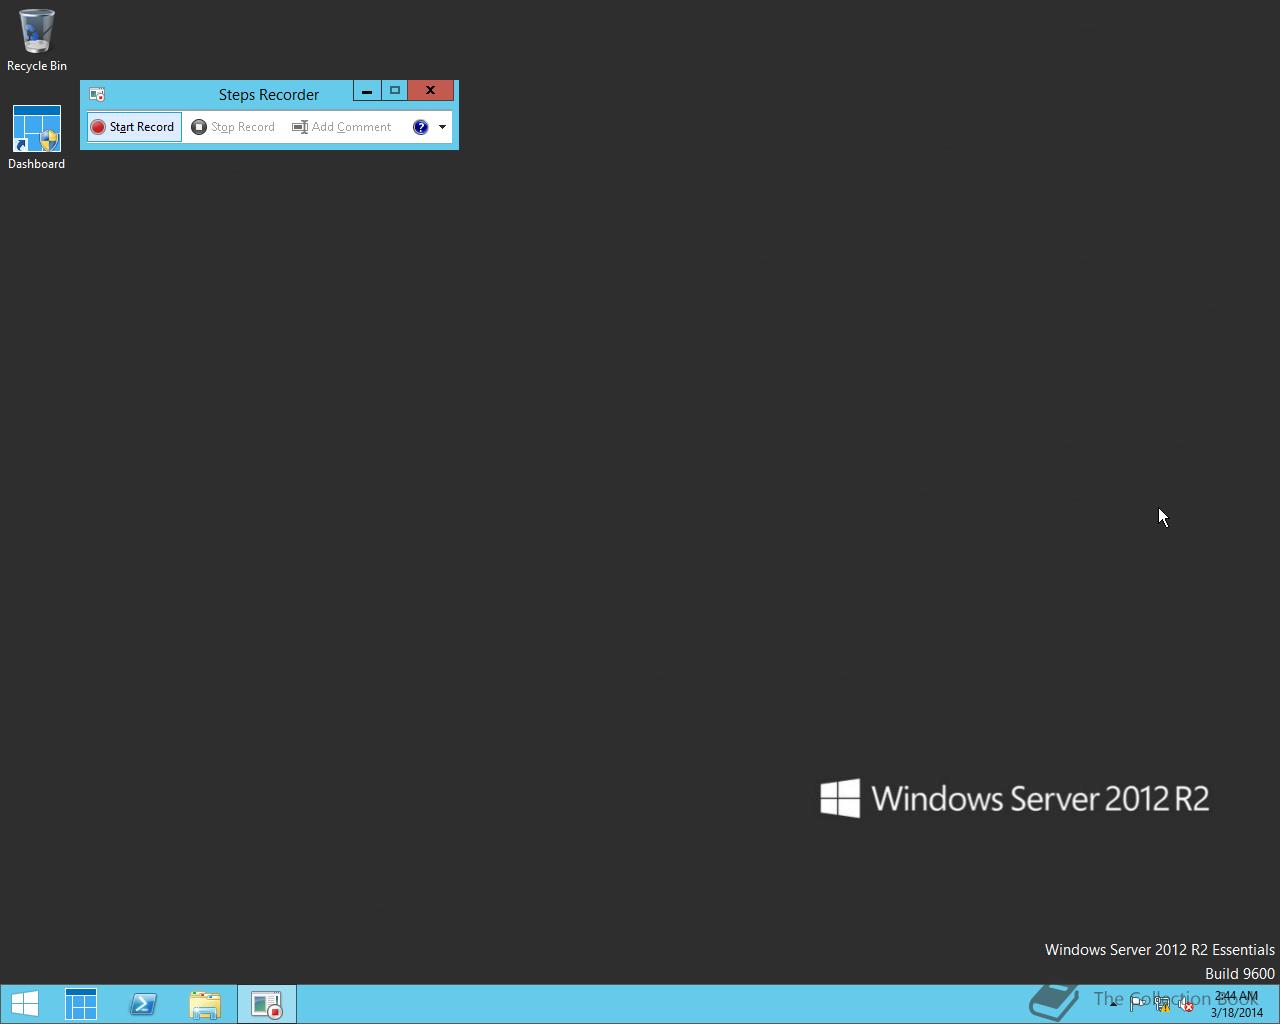Maximize the Steps Recorder window
Viewport: 1280px width, 1024px height.
click(394, 91)
